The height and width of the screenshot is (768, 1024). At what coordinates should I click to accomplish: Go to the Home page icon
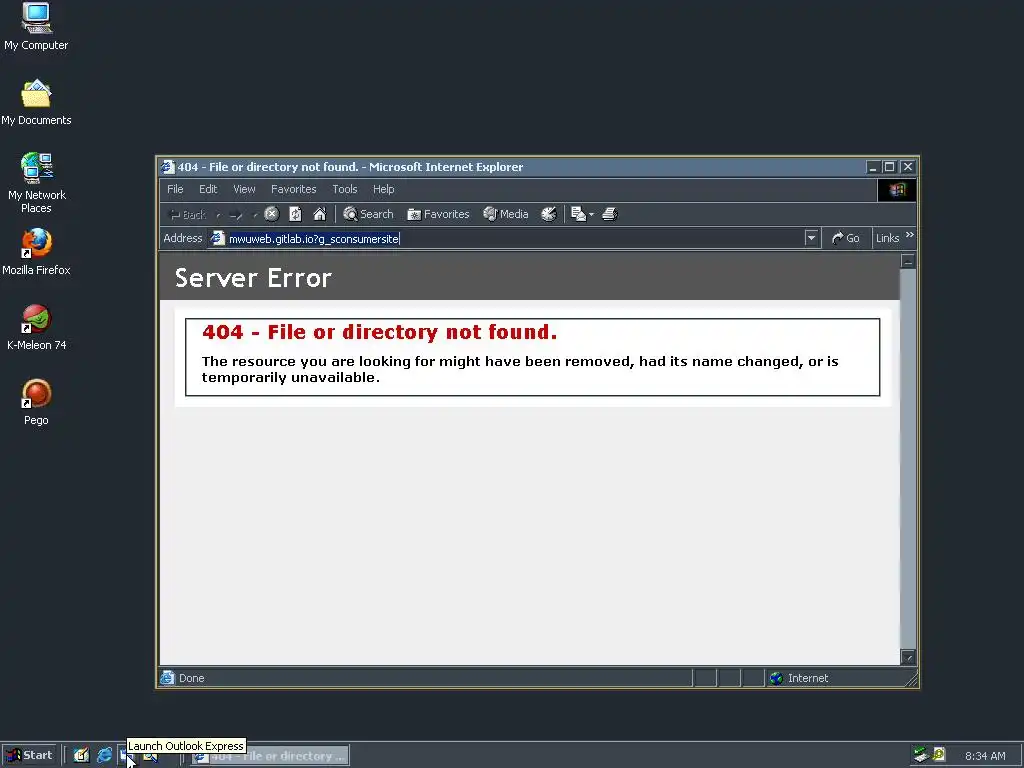[x=319, y=214]
